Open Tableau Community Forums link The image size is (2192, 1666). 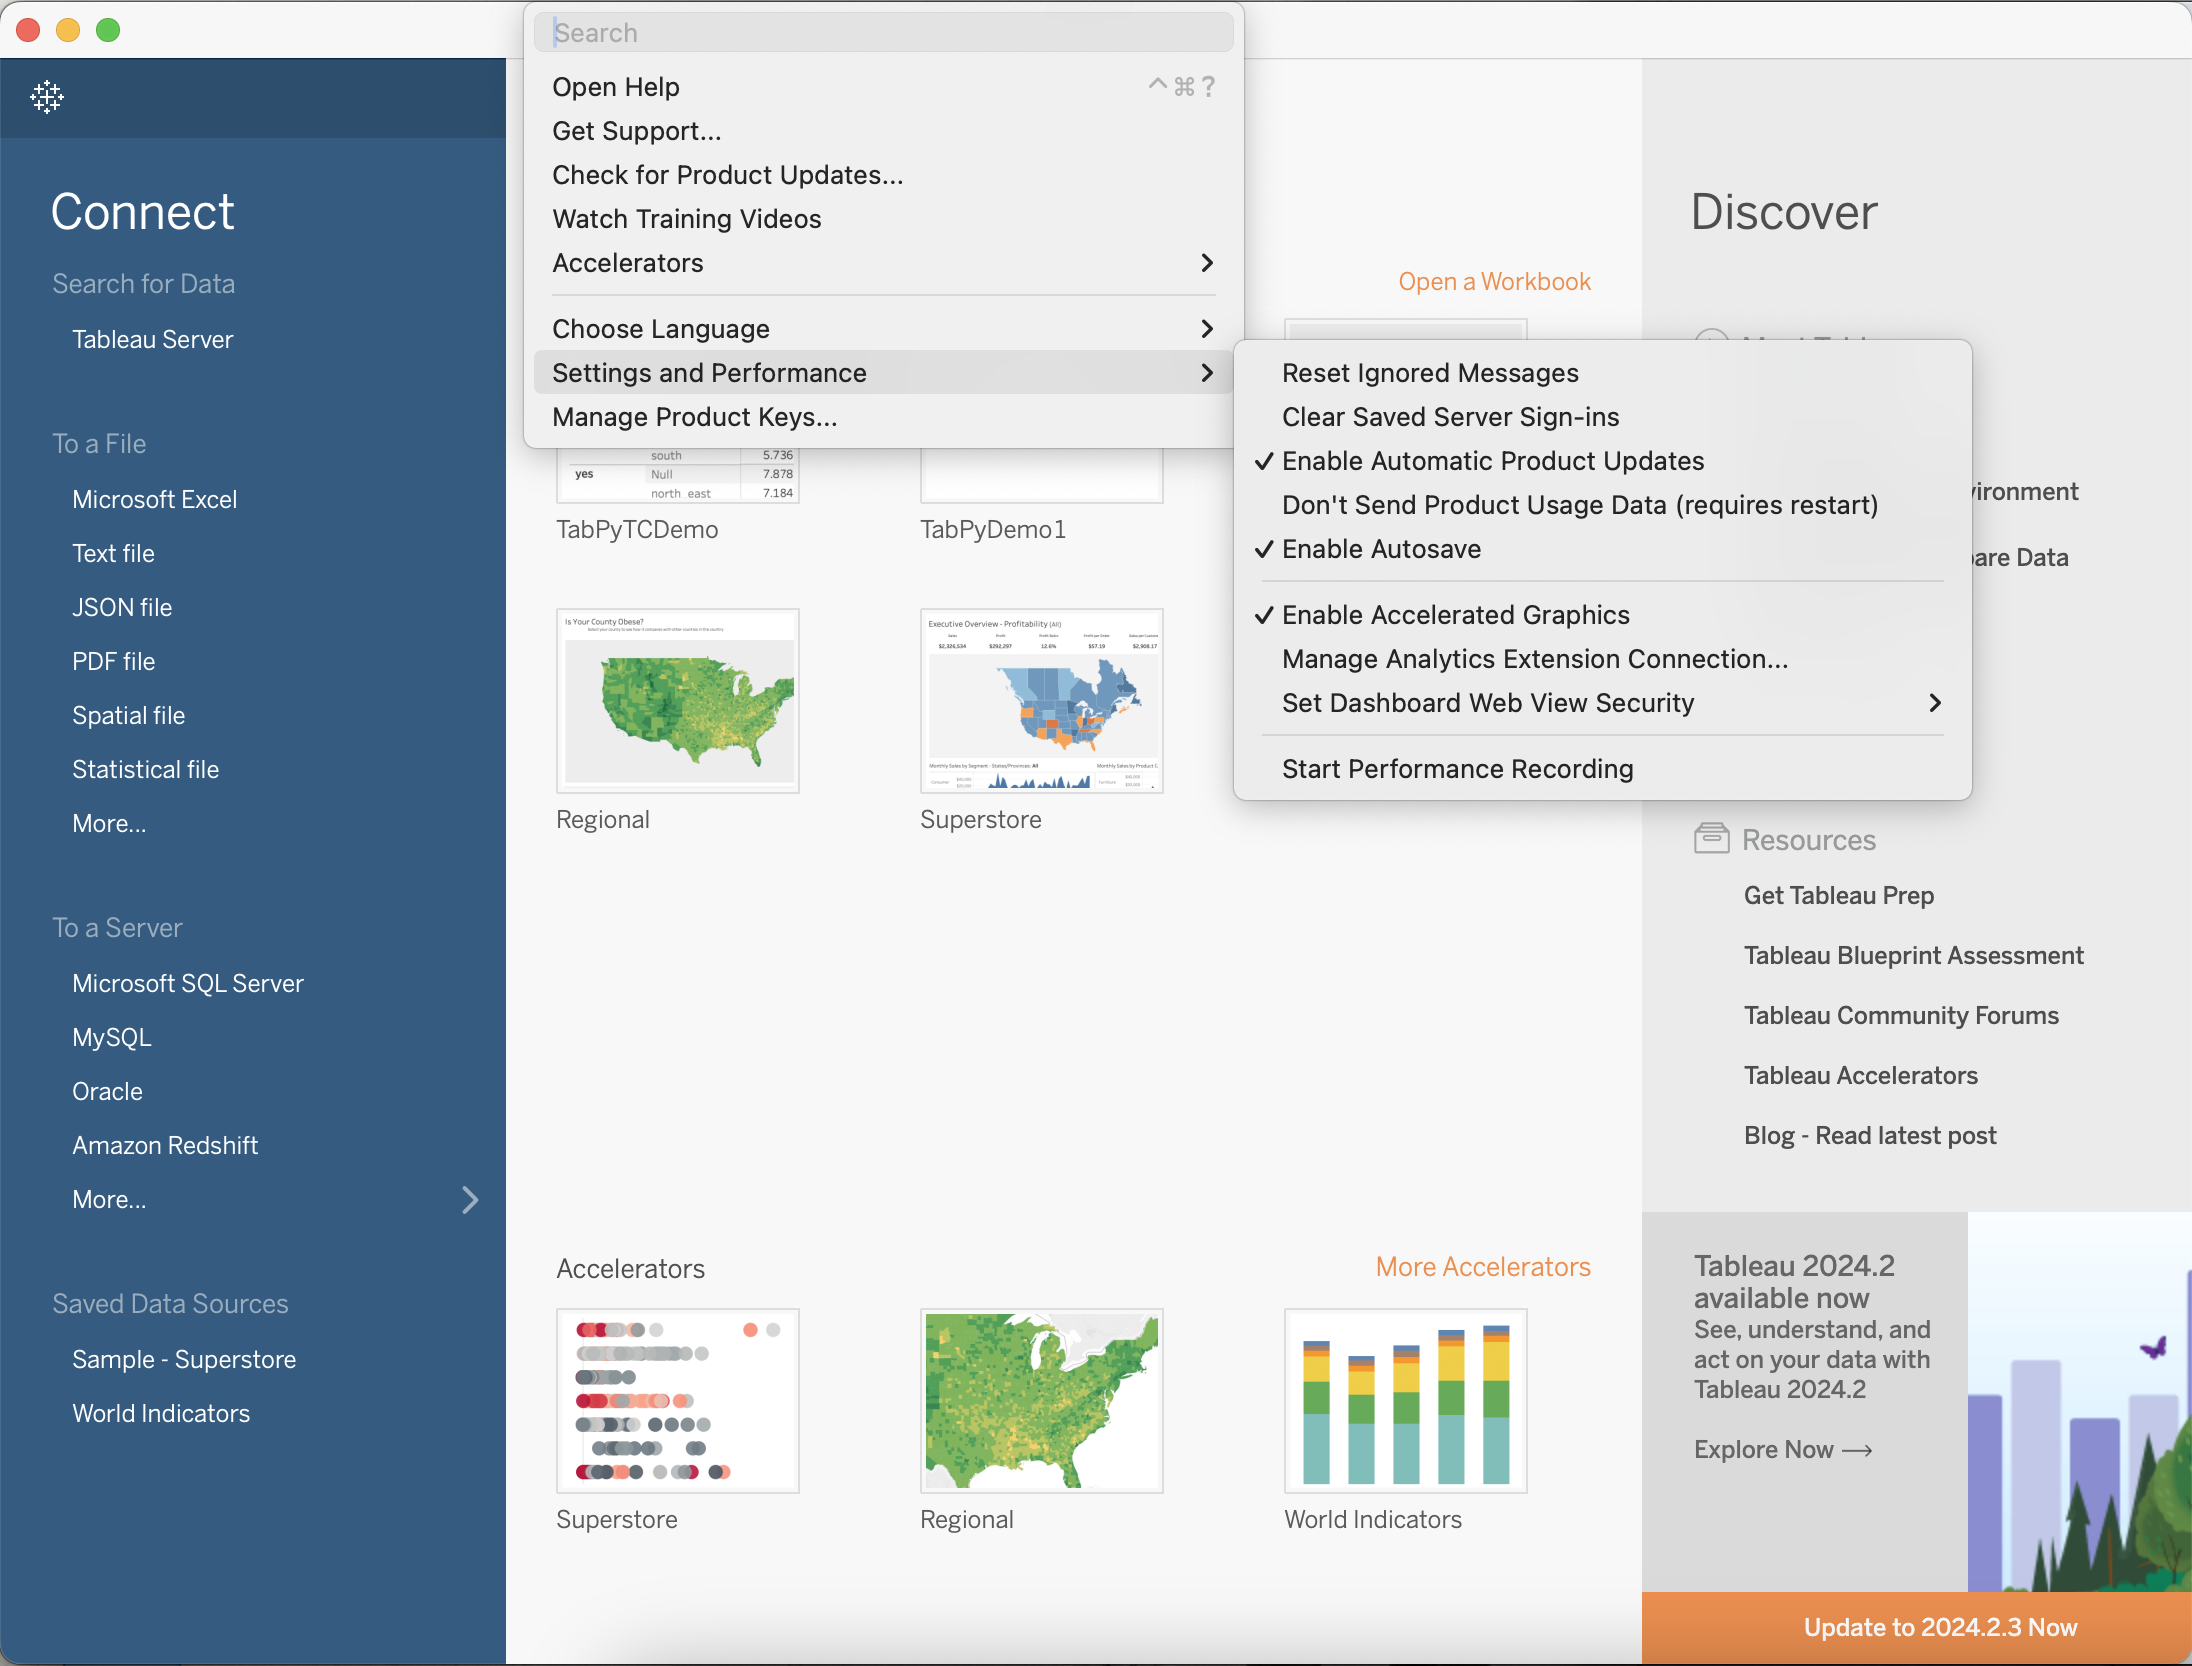(x=1901, y=1015)
